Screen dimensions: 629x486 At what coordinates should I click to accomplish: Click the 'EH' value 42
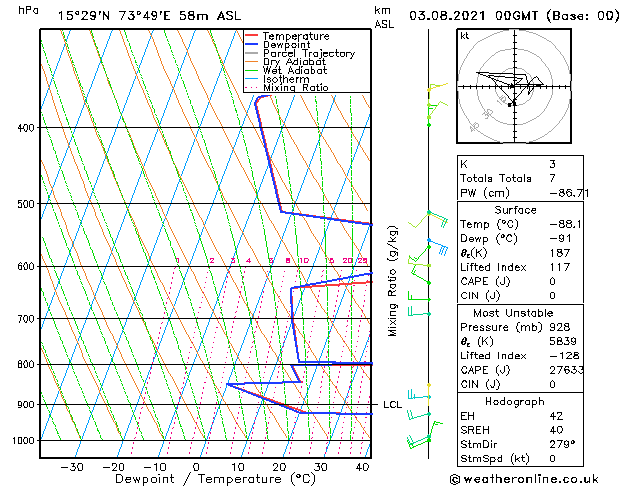(556, 416)
